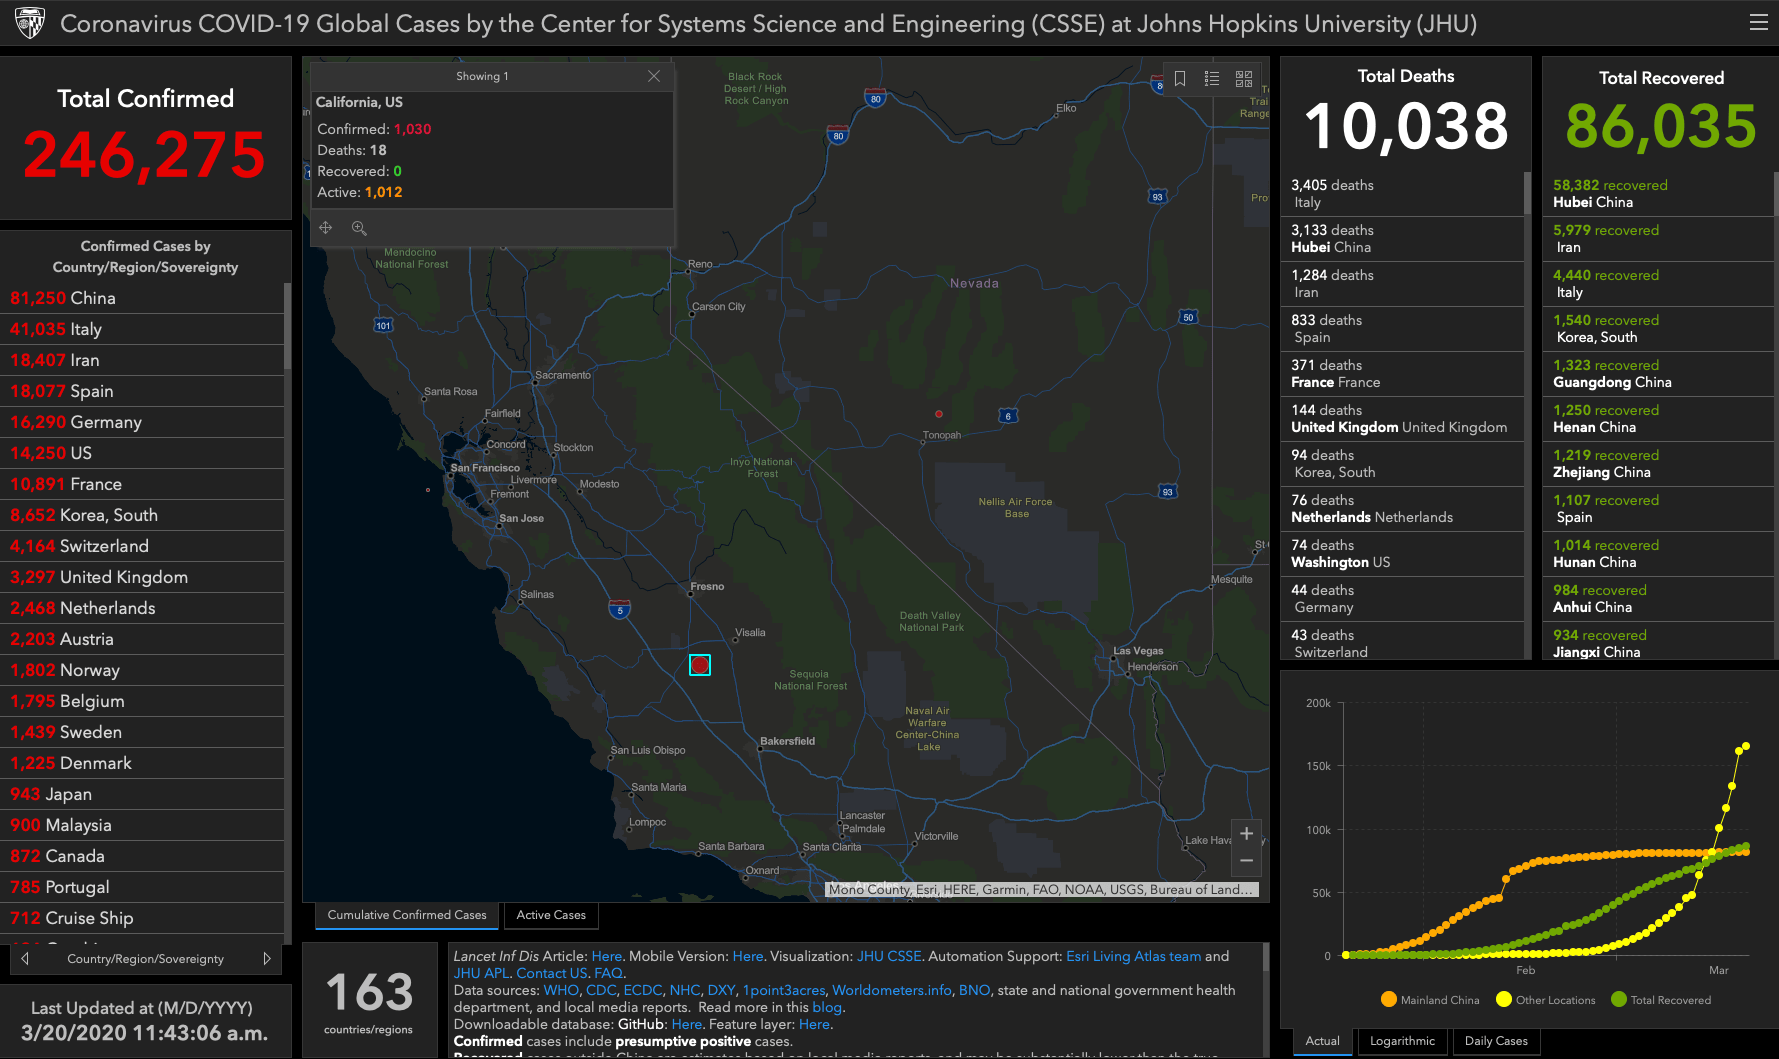This screenshot has width=1779, height=1059.
Task: Click map attribution text Mono County, Esri
Action: (x=1040, y=889)
